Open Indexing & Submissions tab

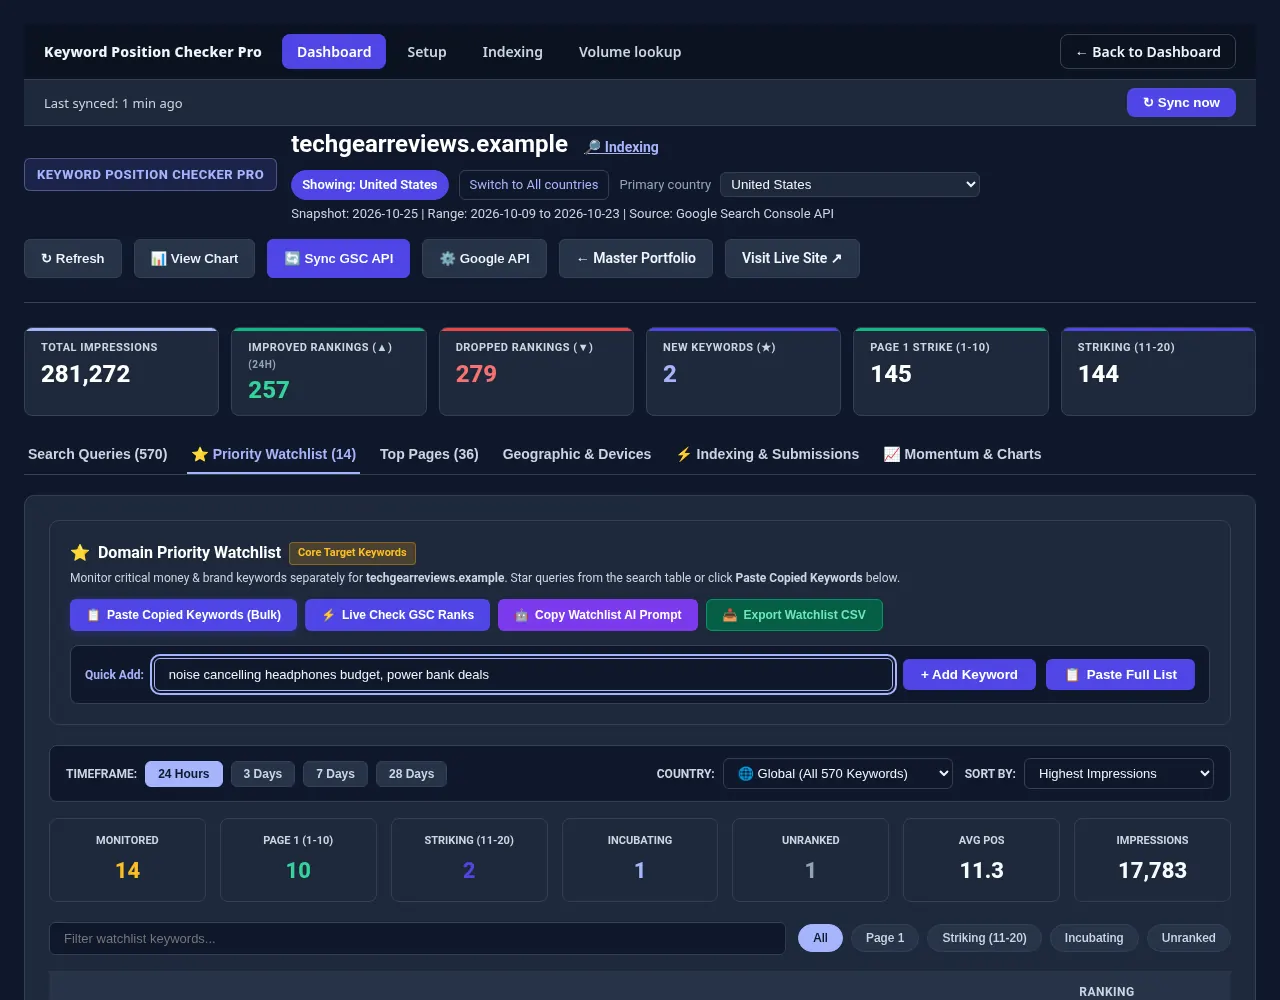[x=767, y=454]
